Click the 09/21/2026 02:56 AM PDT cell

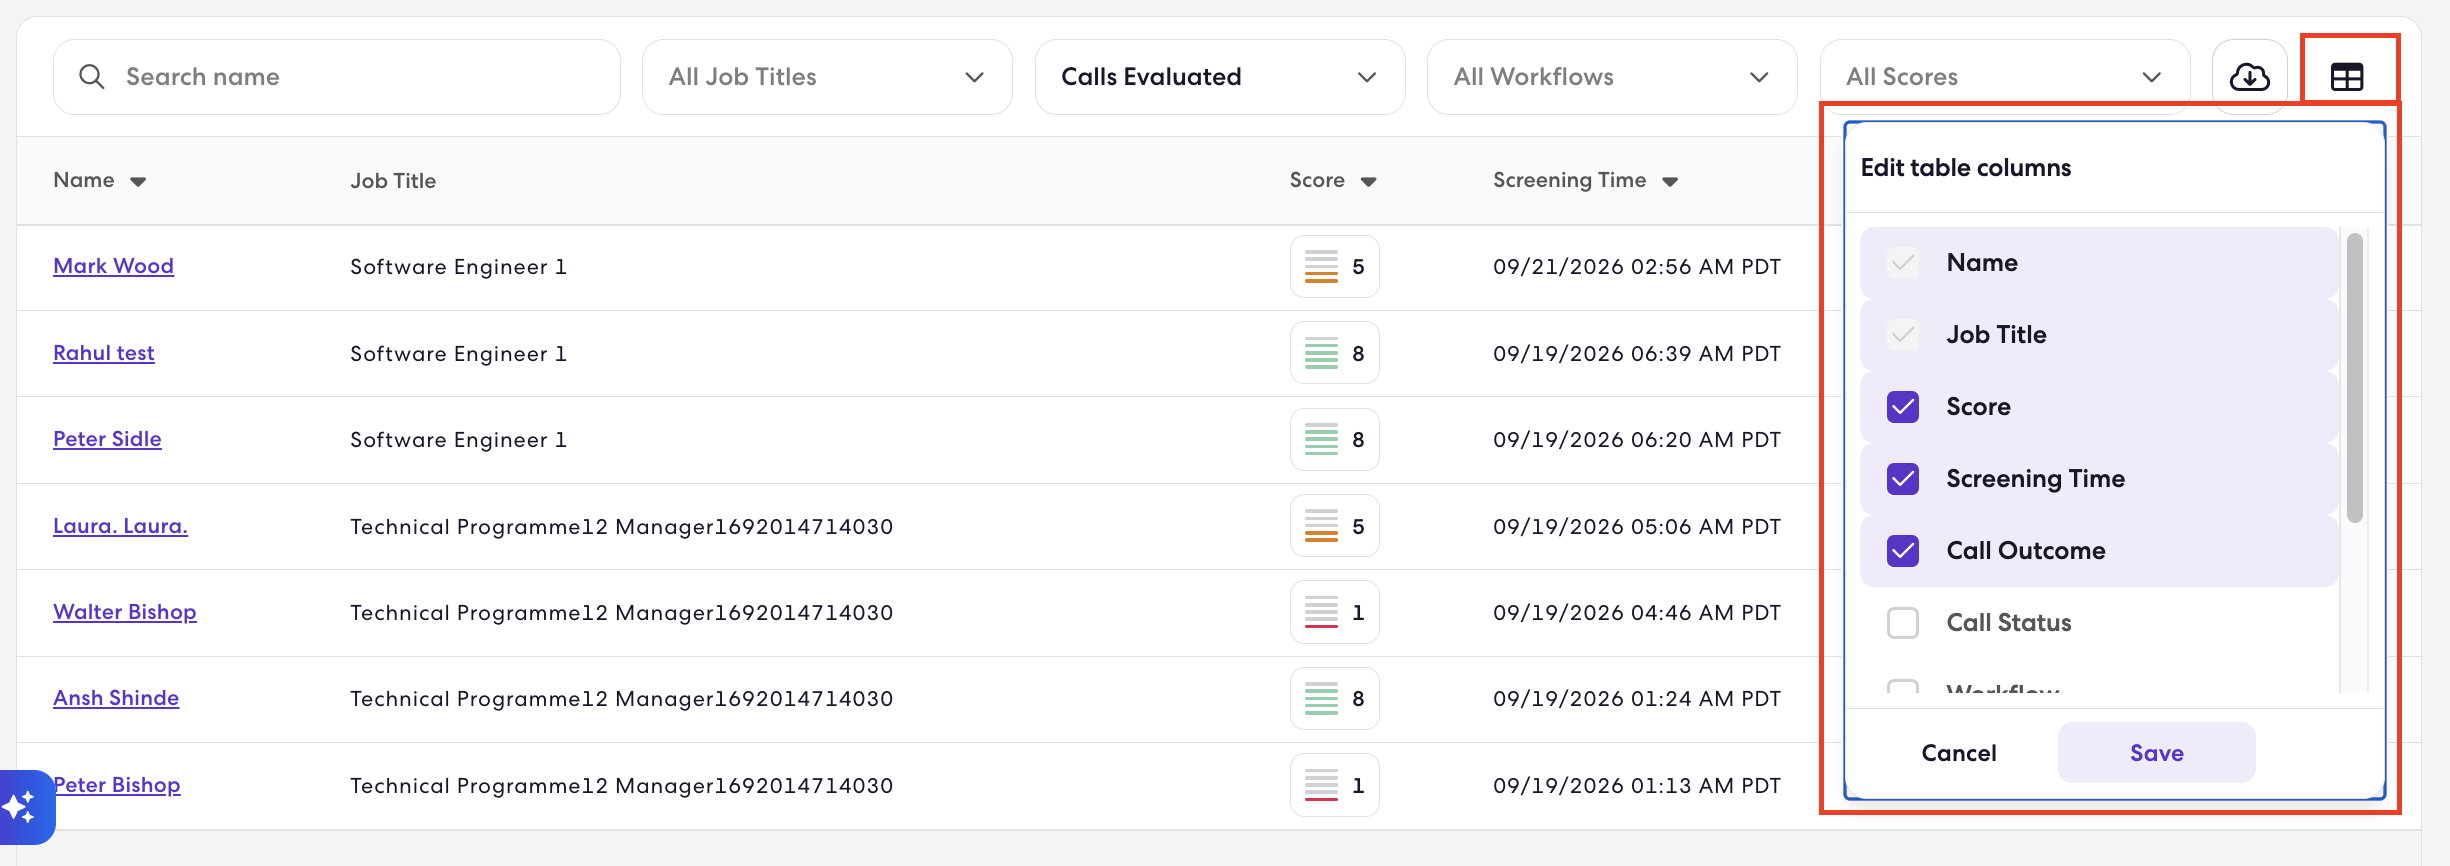[1637, 267]
